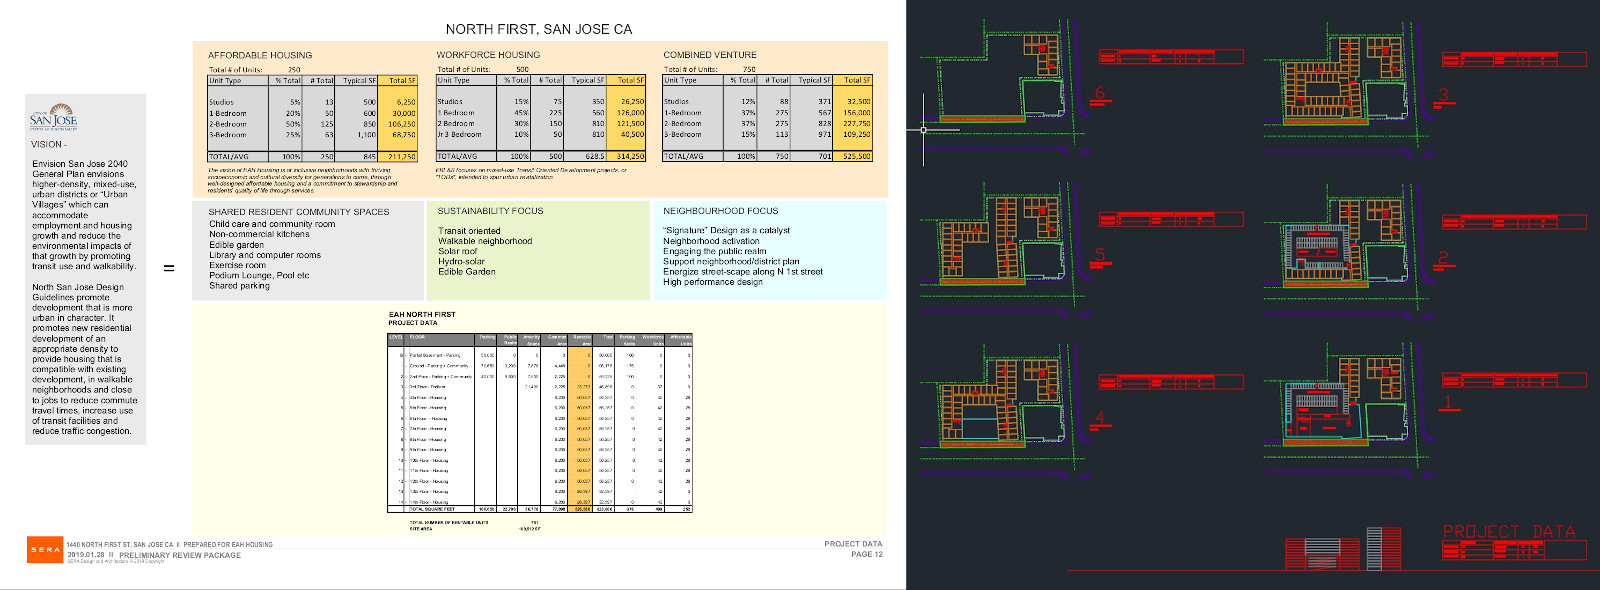Click the white crosshair cursor in CAD view
1600x590 pixels.
(x=923, y=129)
